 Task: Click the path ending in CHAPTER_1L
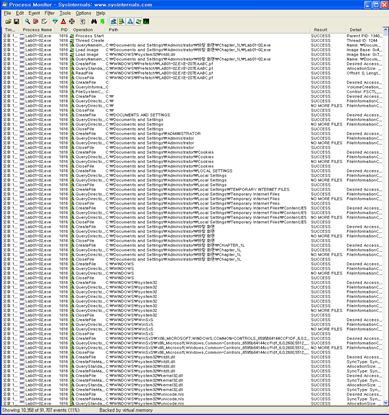(x=175, y=246)
